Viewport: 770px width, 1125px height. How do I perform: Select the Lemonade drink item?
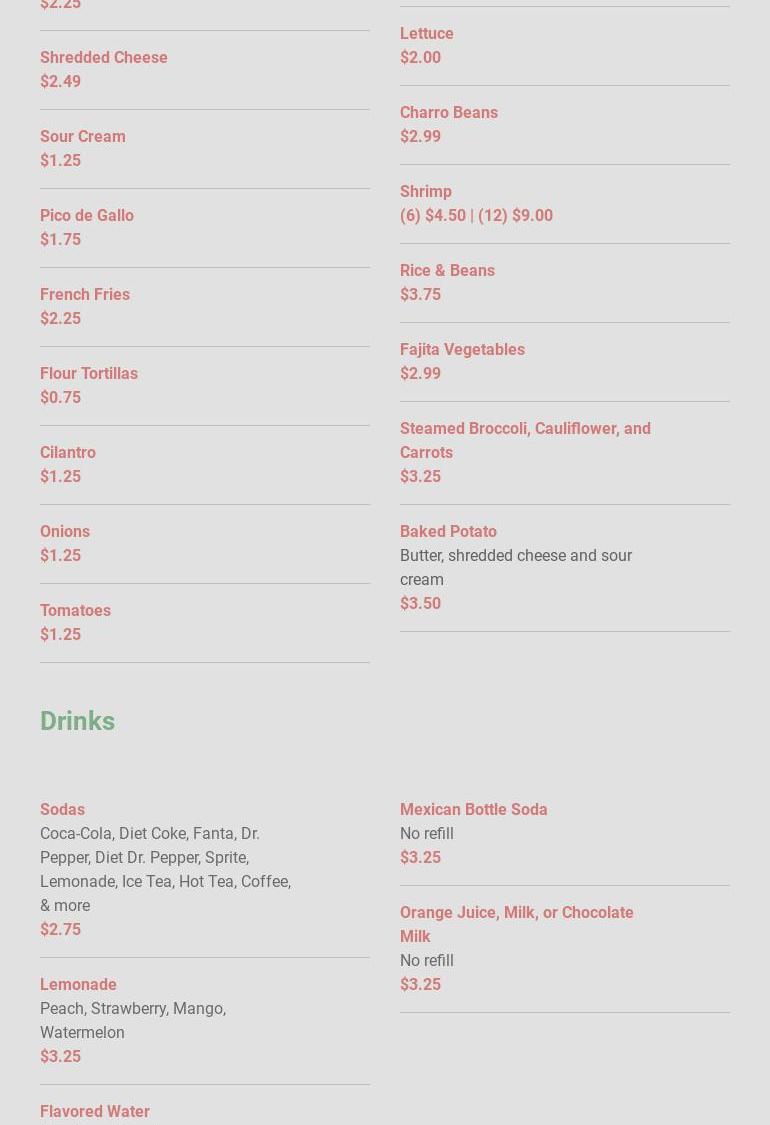tap(78, 985)
